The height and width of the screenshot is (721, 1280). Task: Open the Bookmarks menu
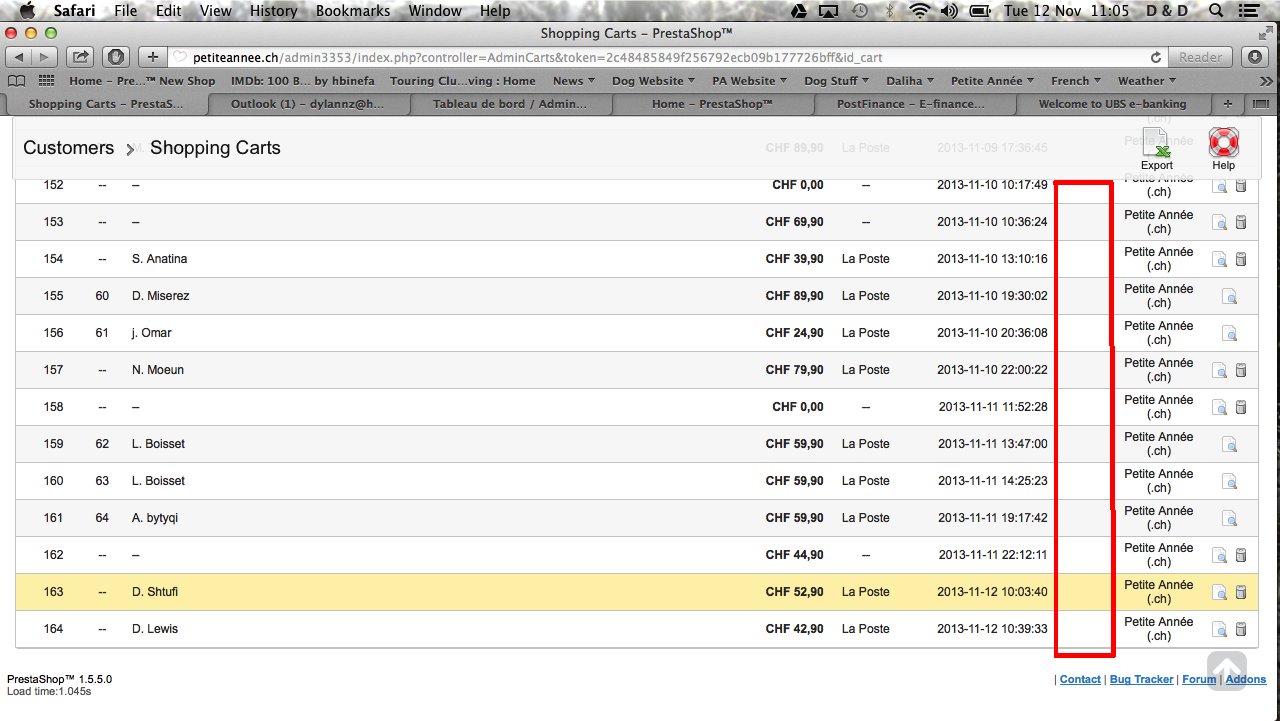(353, 11)
